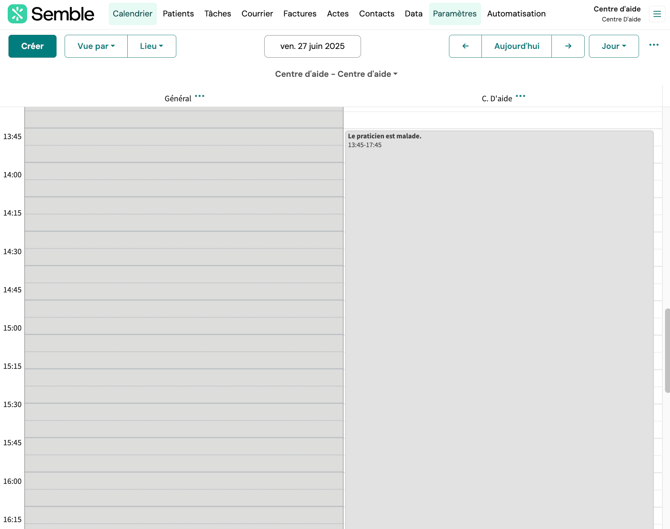This screenshot has width=670, height=529.
Task: Click the Général column header
Action: (178, 99)
